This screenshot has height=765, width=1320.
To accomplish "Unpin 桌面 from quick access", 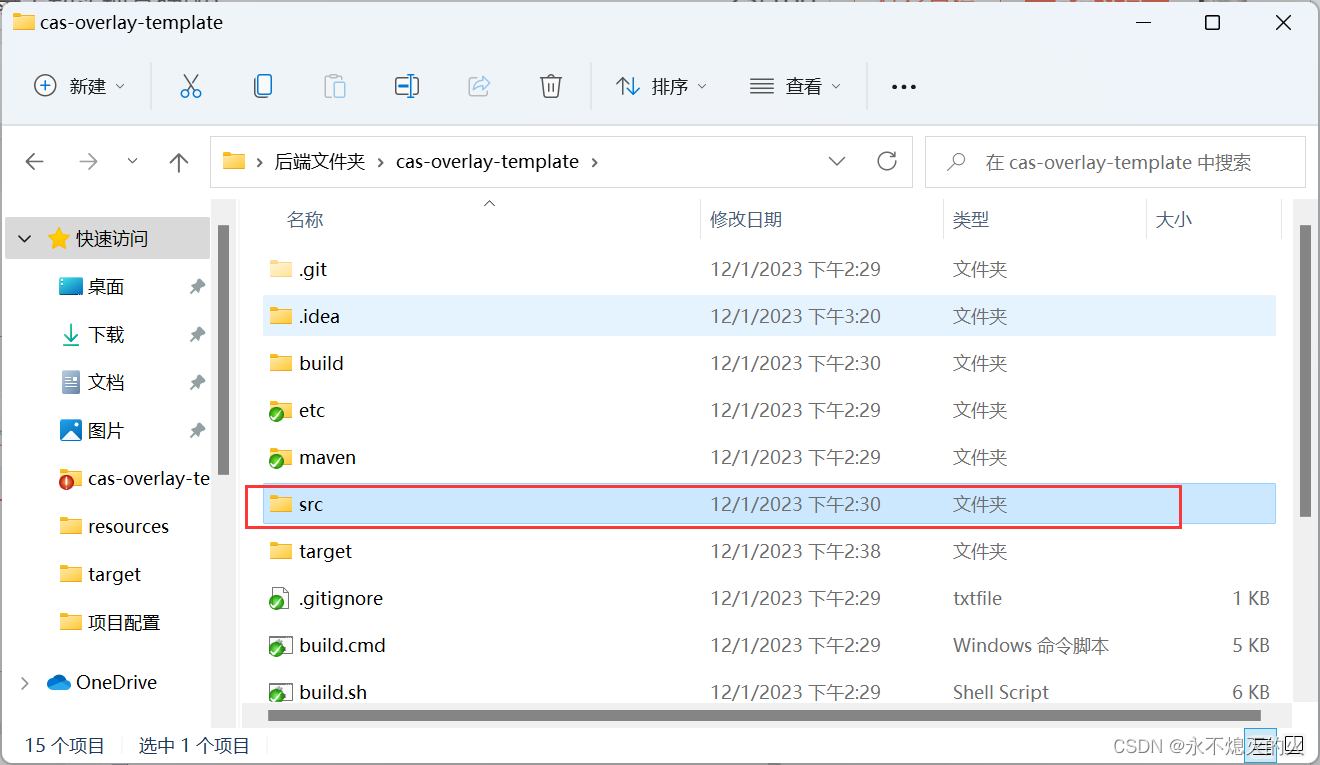I will click(197, 287).
